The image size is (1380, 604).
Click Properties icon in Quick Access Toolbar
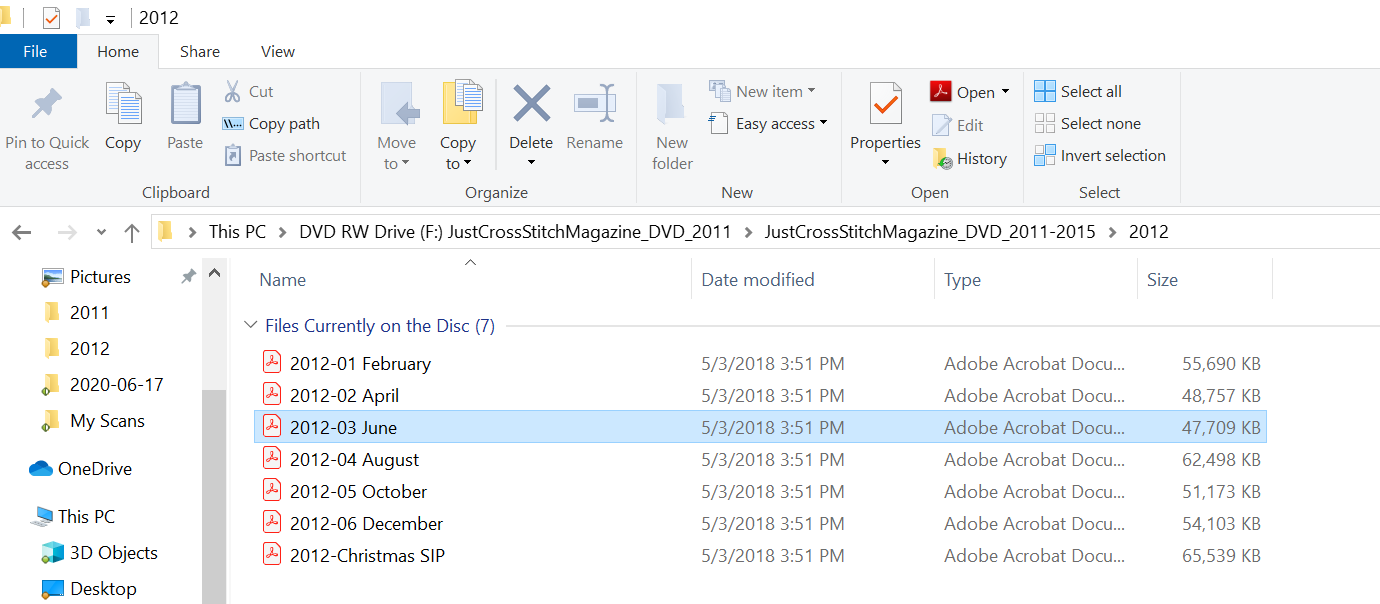(x=51, y=18)
